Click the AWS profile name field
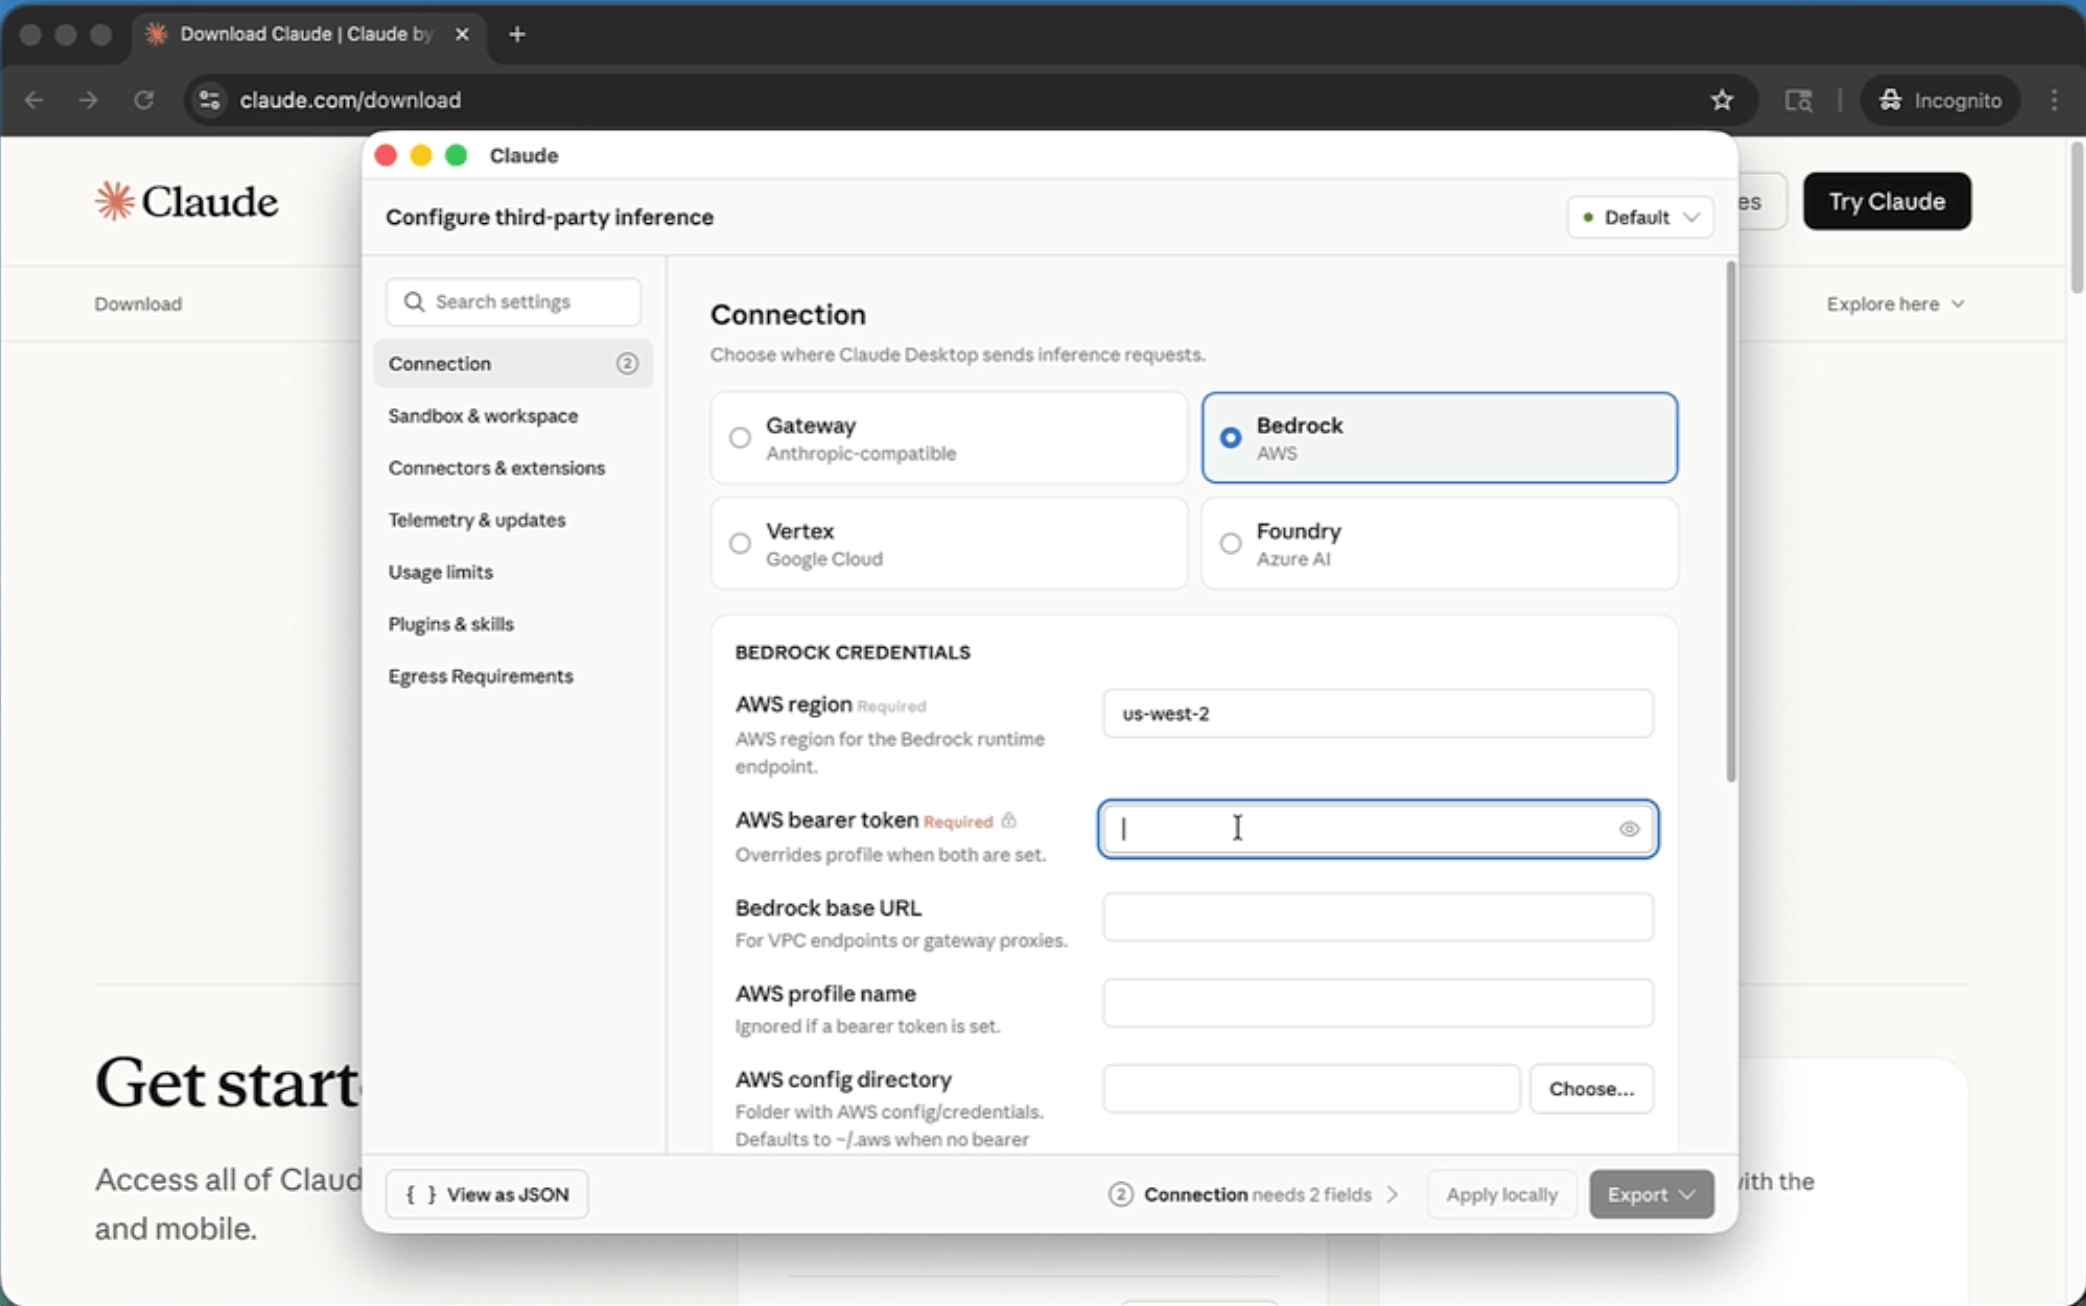The height and width of the screenshot is (1306, 2086). click(x=1377, y=1003)
